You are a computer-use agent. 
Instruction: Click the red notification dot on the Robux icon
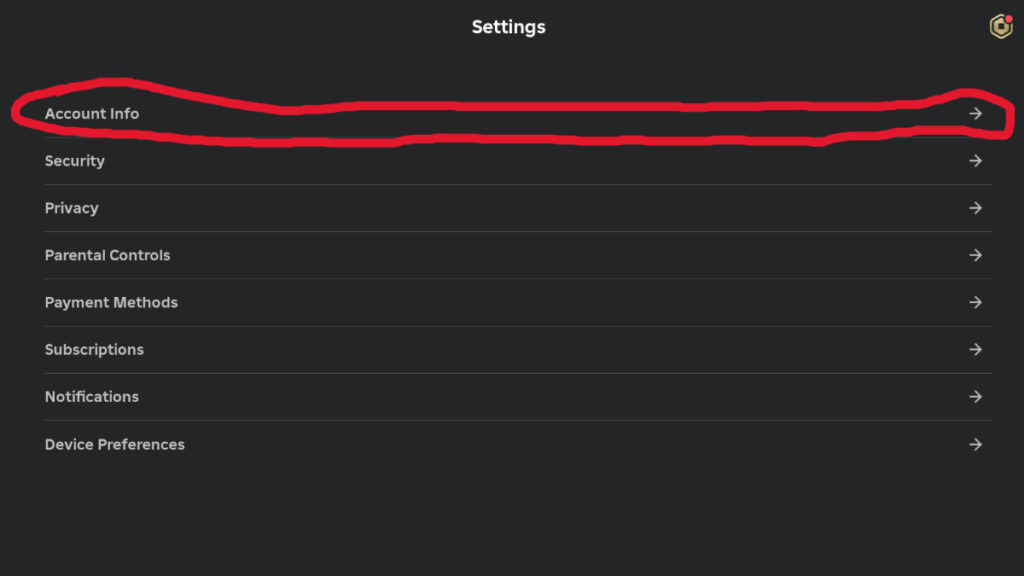pyautogui.click(x=1009, y=17)
